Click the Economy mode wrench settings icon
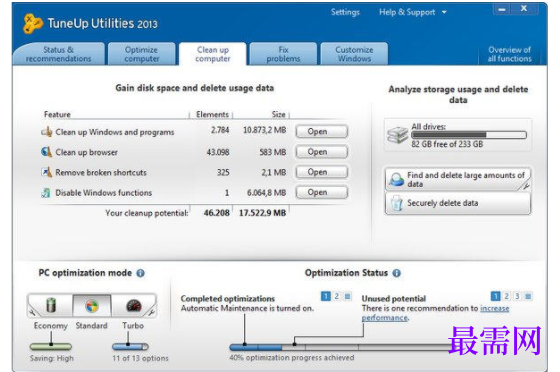 (x=32, y=312)
